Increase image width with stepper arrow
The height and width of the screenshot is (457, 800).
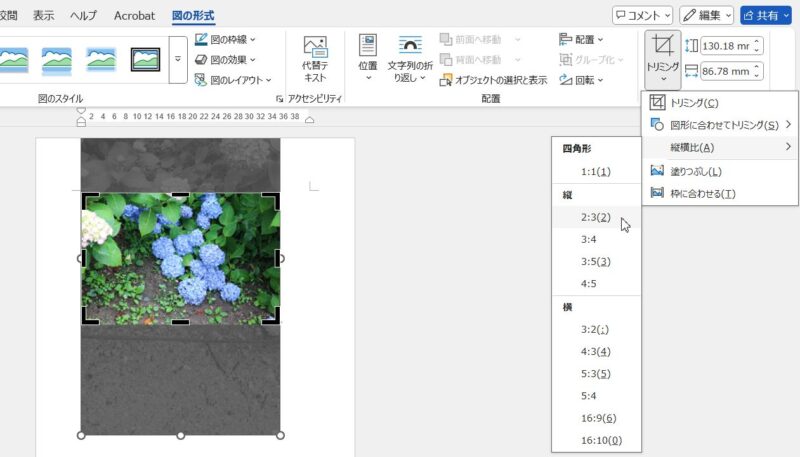(x=757, y=67)
